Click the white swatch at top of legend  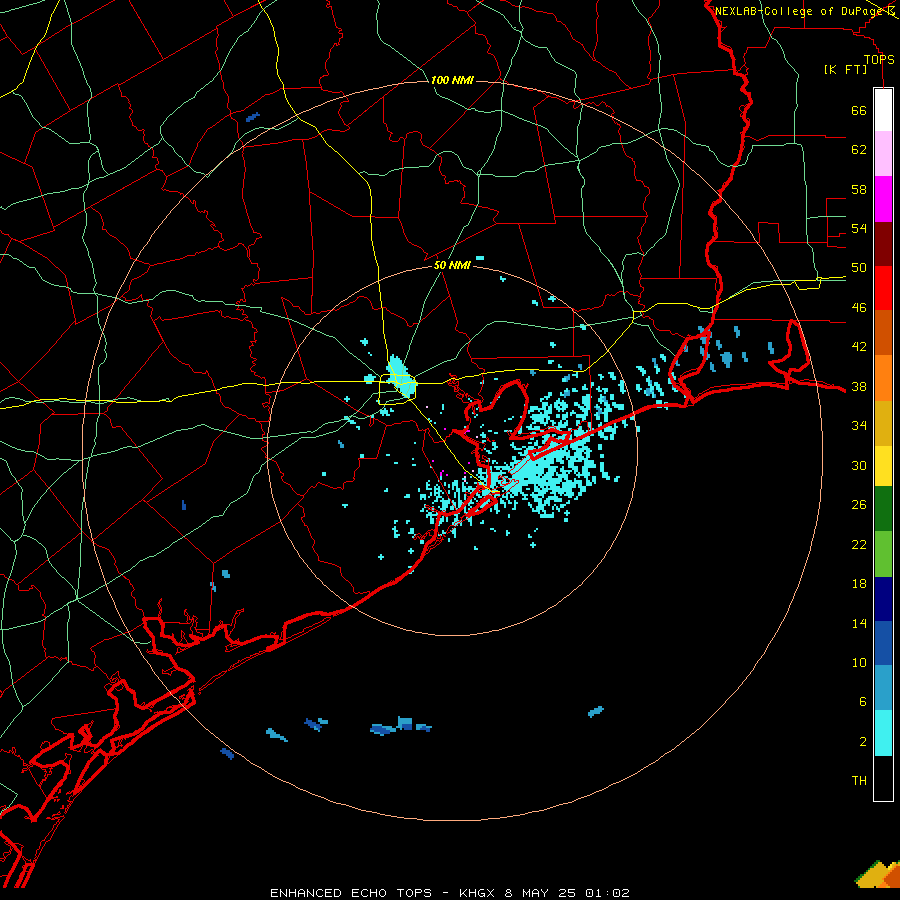point(883,110)
